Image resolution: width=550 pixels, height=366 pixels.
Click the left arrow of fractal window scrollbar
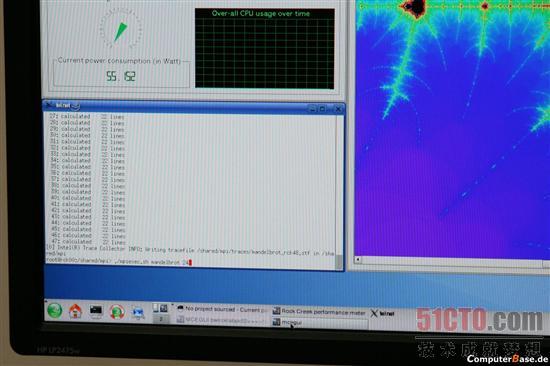(x=358, y=260)
